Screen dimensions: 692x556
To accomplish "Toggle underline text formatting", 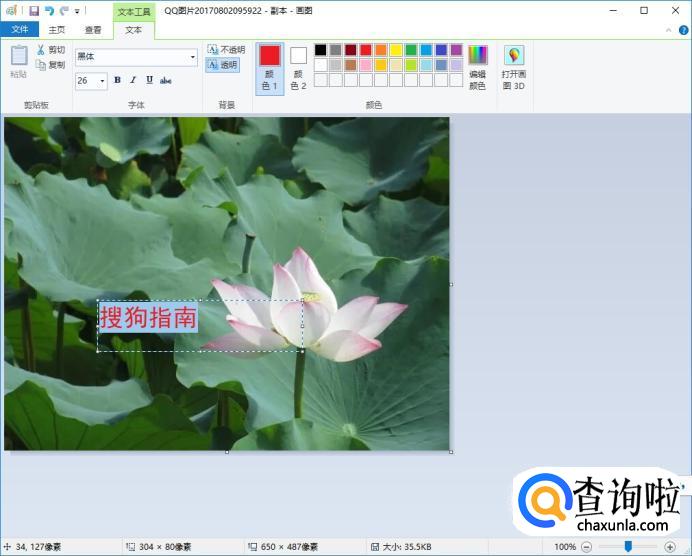I will (149, 80).
